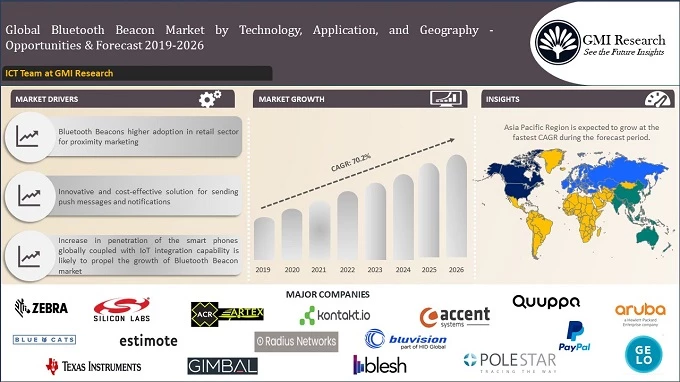
Task: Click the smart phones IoT integration driver text
Action: pyautogui.click(x=148, y=255)
